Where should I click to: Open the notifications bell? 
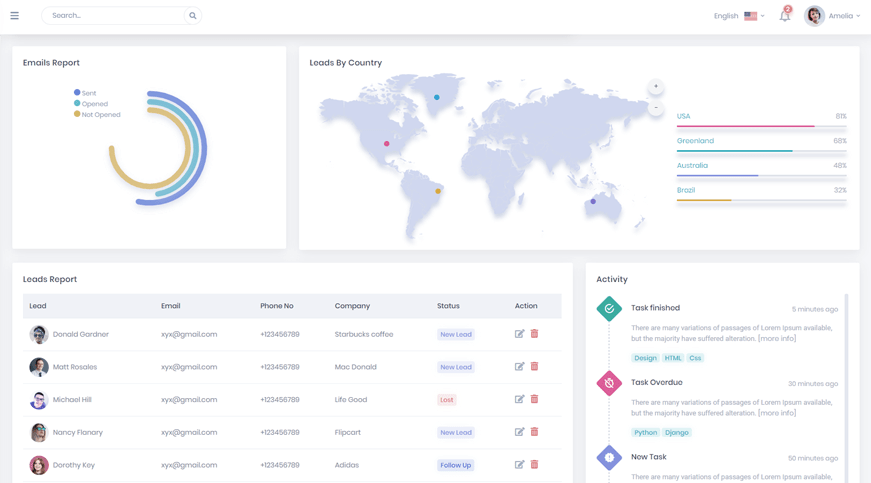point(785,16)
